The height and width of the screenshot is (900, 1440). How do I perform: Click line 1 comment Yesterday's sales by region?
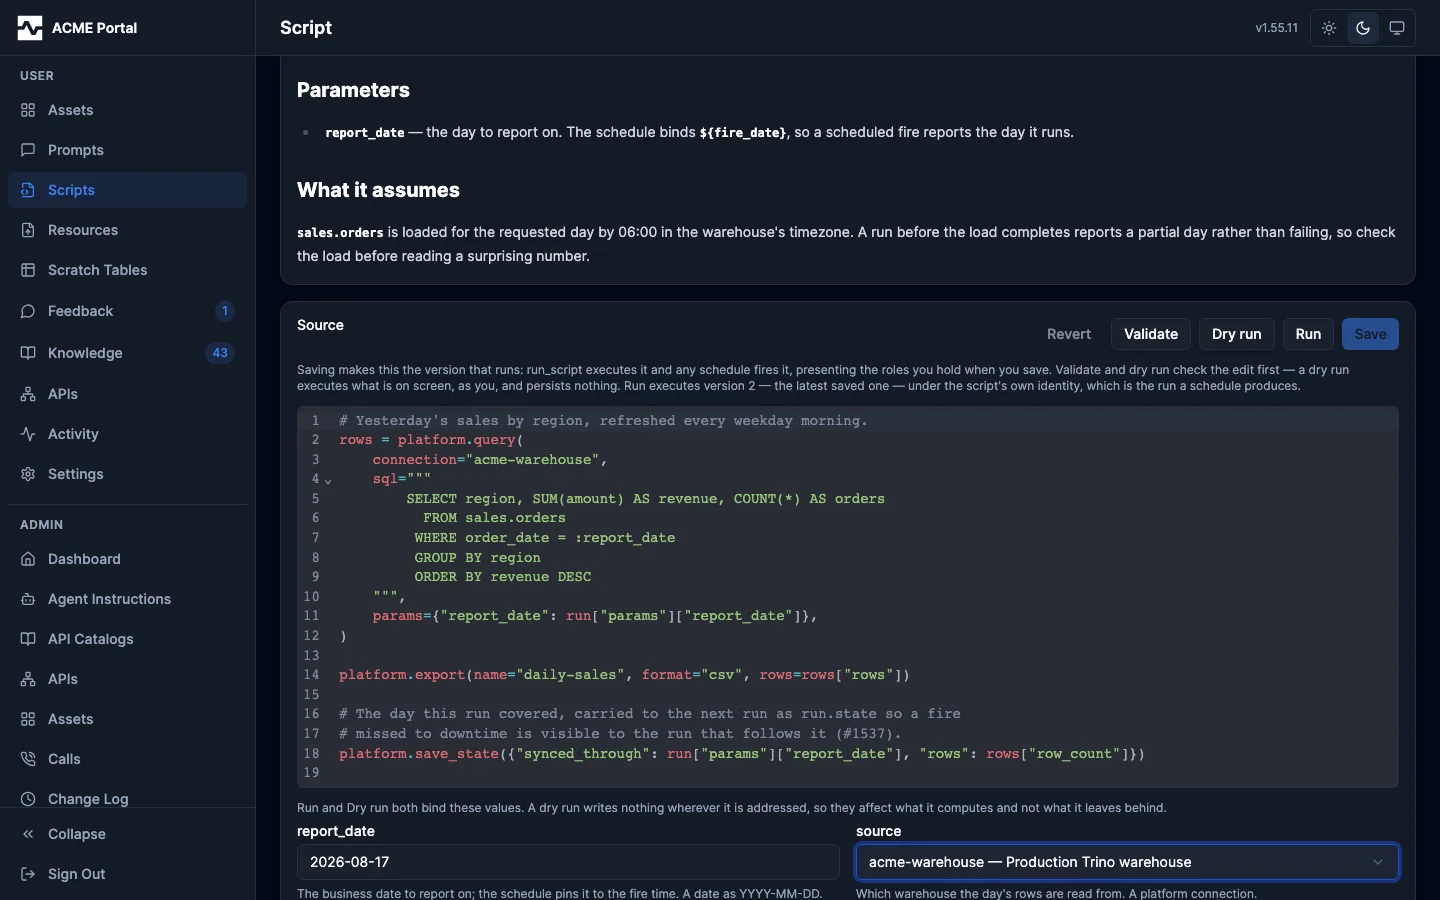(603, 421)
